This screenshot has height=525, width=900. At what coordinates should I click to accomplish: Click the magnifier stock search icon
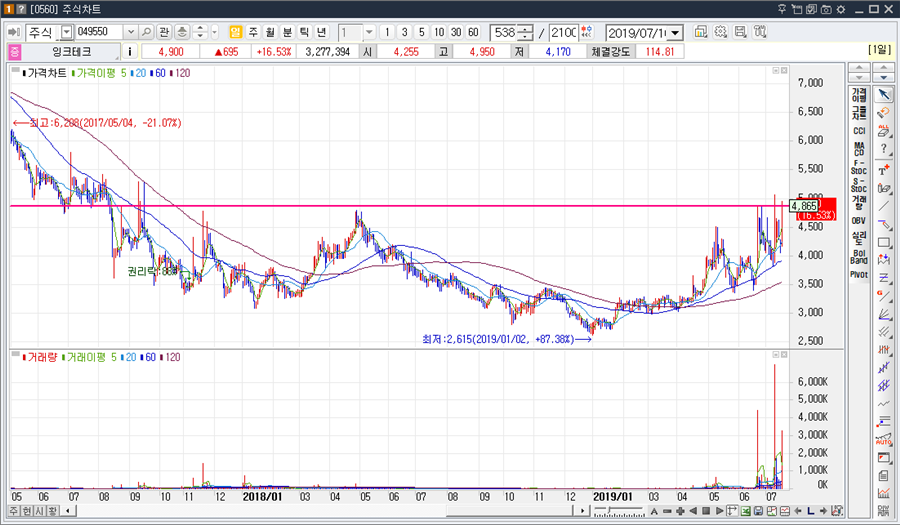[x=146, y=32]
